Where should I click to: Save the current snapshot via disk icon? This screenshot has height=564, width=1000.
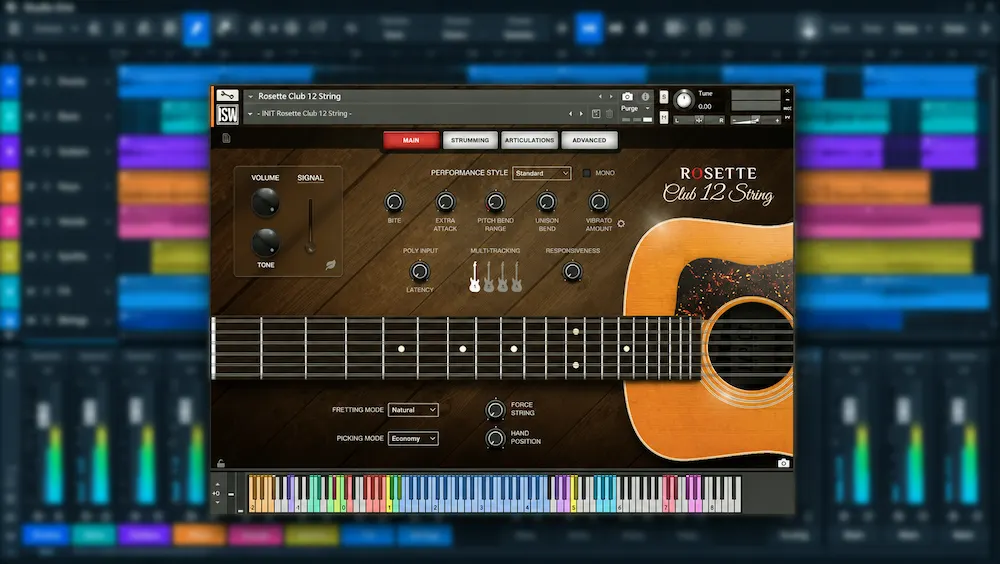tap(596, 114)
